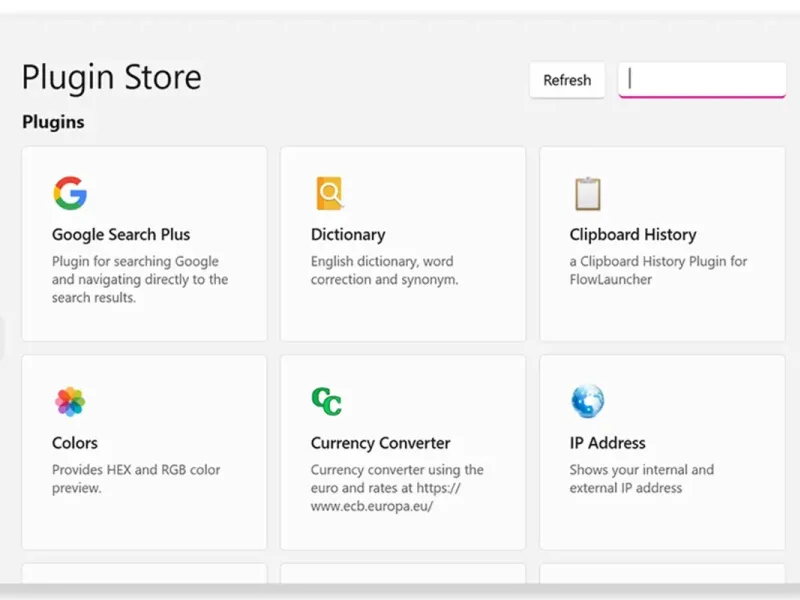
Task: Click the IP Address globe icon
Action: [588, 401]
